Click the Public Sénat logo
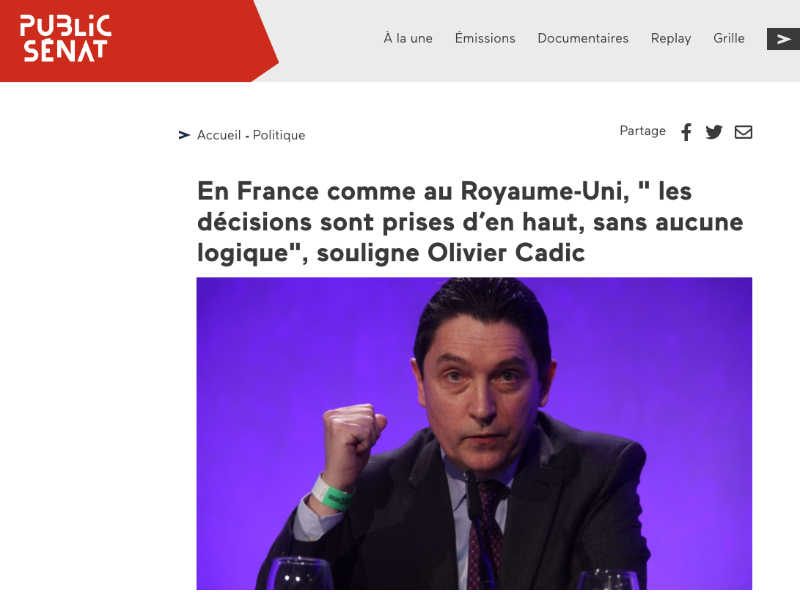The height and width of the screenshot is (601, 800). [65, 38]
